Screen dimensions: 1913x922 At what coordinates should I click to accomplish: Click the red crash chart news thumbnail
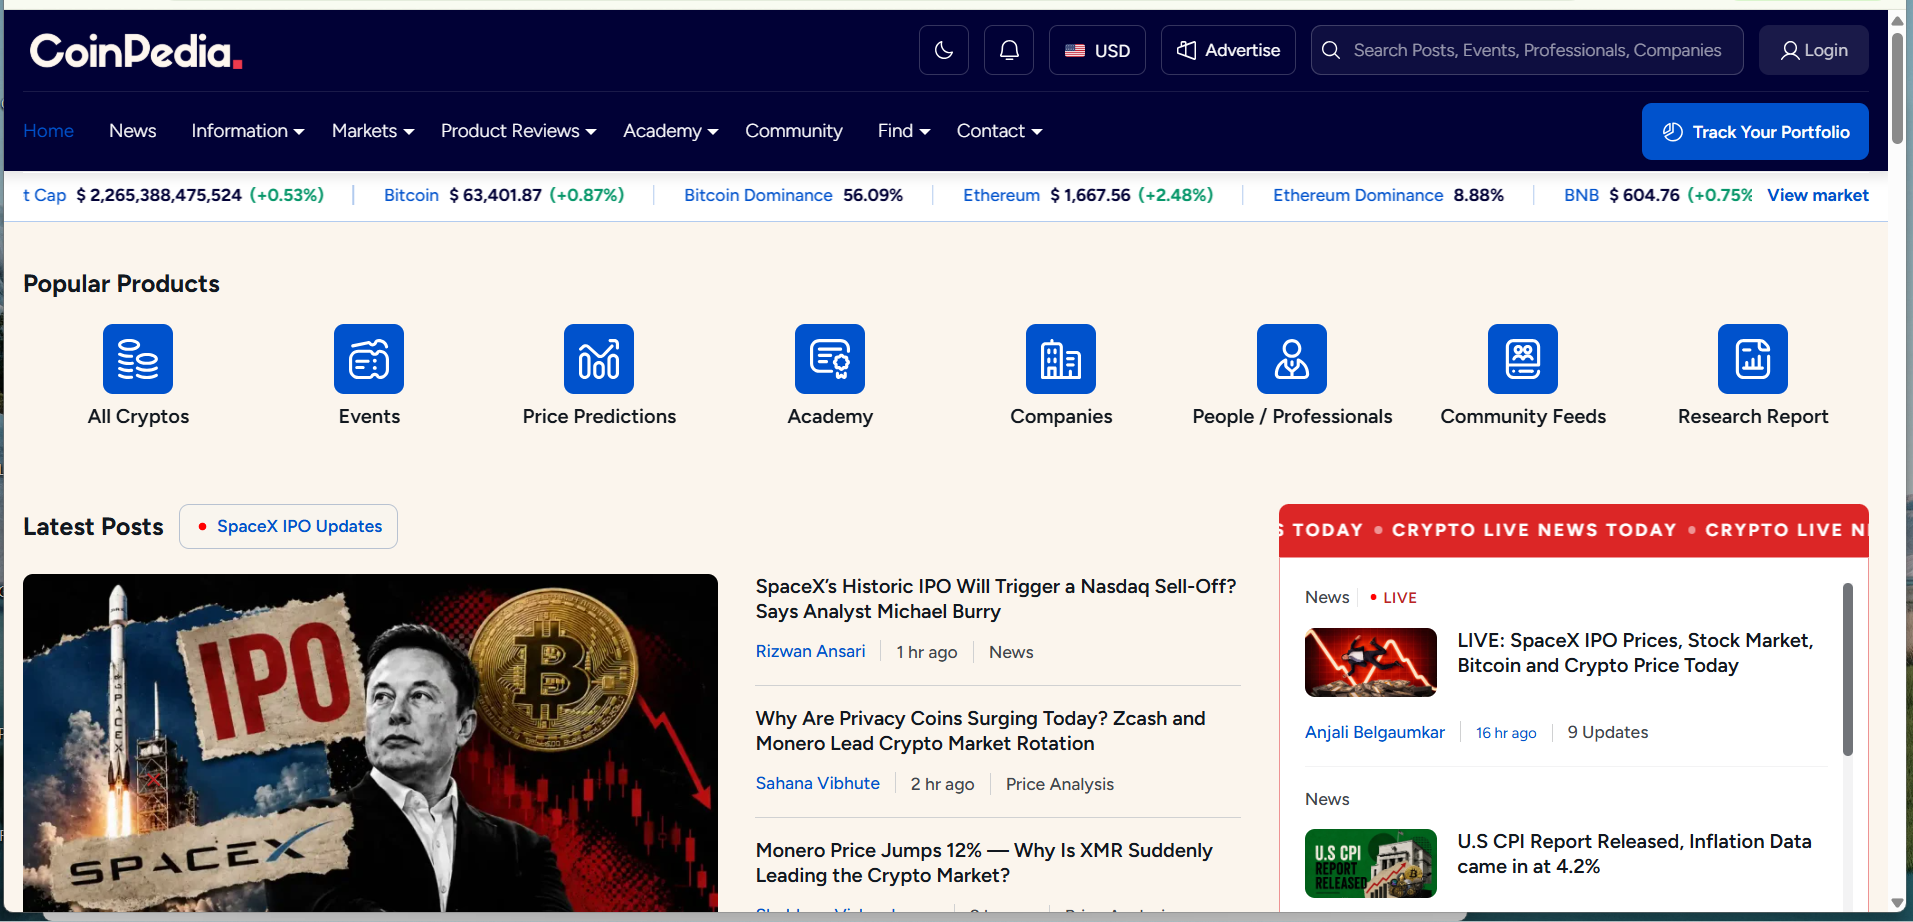coord(1370,662)
